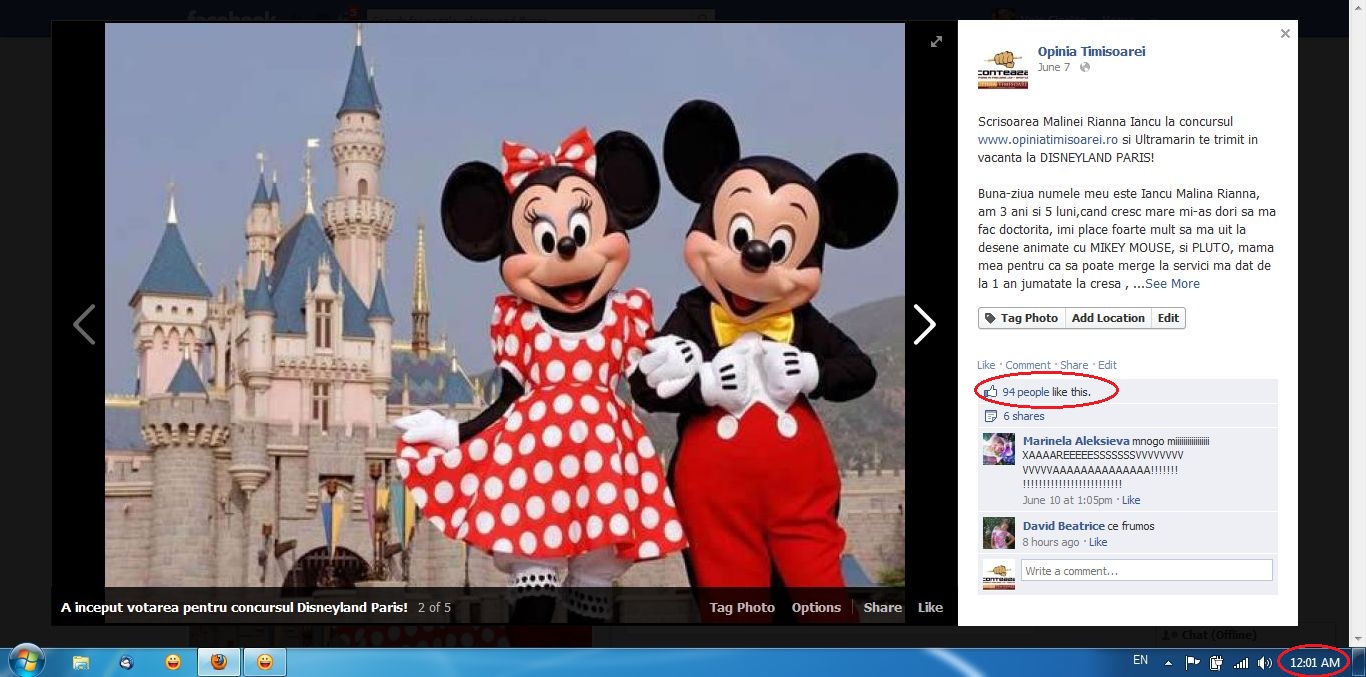Click the caption 'A inceput votarea pentru concursul Disneyland Paris!'

pyautogui.click(x=234, y=607)
